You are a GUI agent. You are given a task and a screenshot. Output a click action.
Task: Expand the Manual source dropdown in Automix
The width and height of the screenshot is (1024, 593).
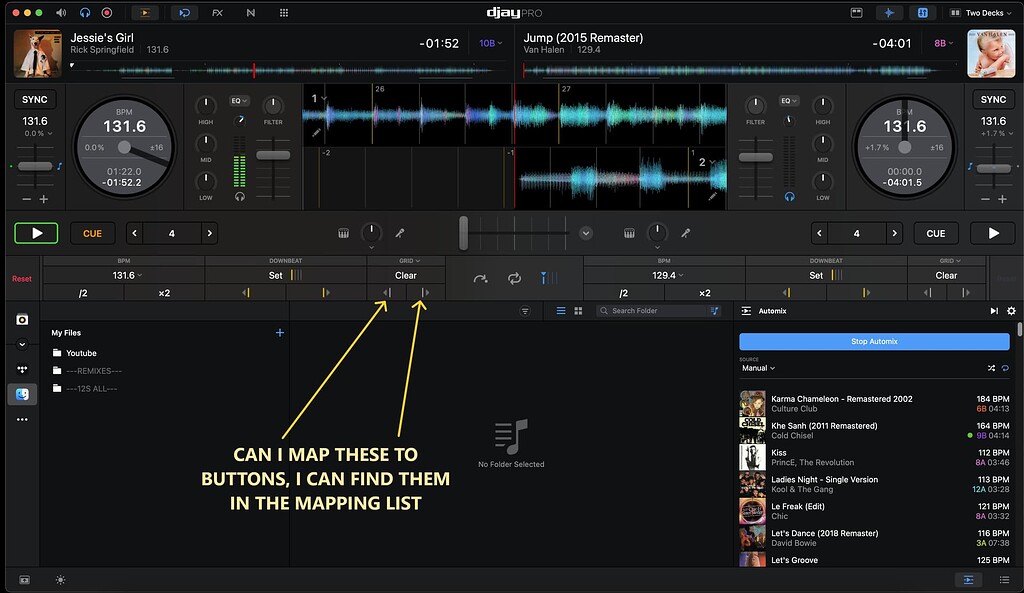click(x=758, y=368)
